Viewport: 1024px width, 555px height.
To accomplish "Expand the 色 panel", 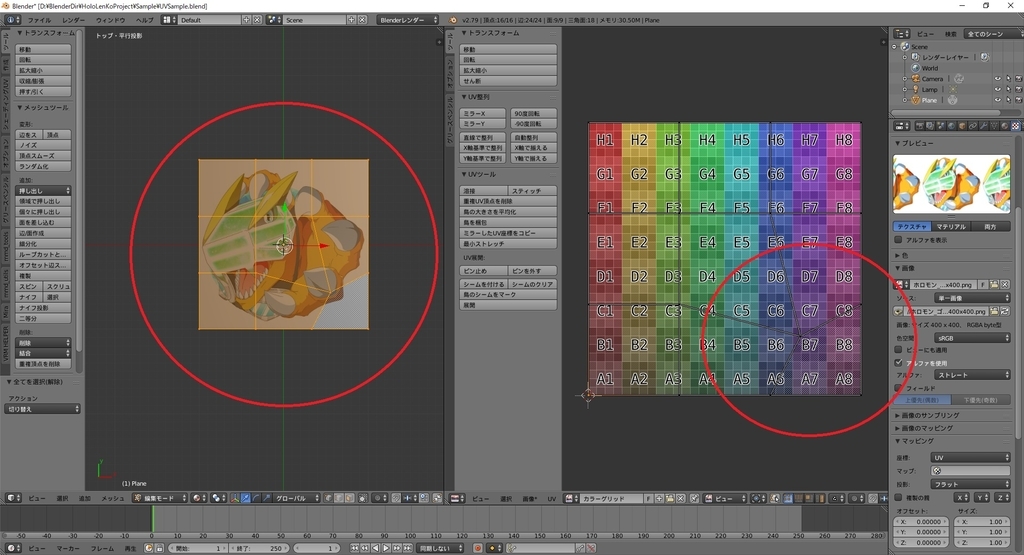I will pos(902,255).
